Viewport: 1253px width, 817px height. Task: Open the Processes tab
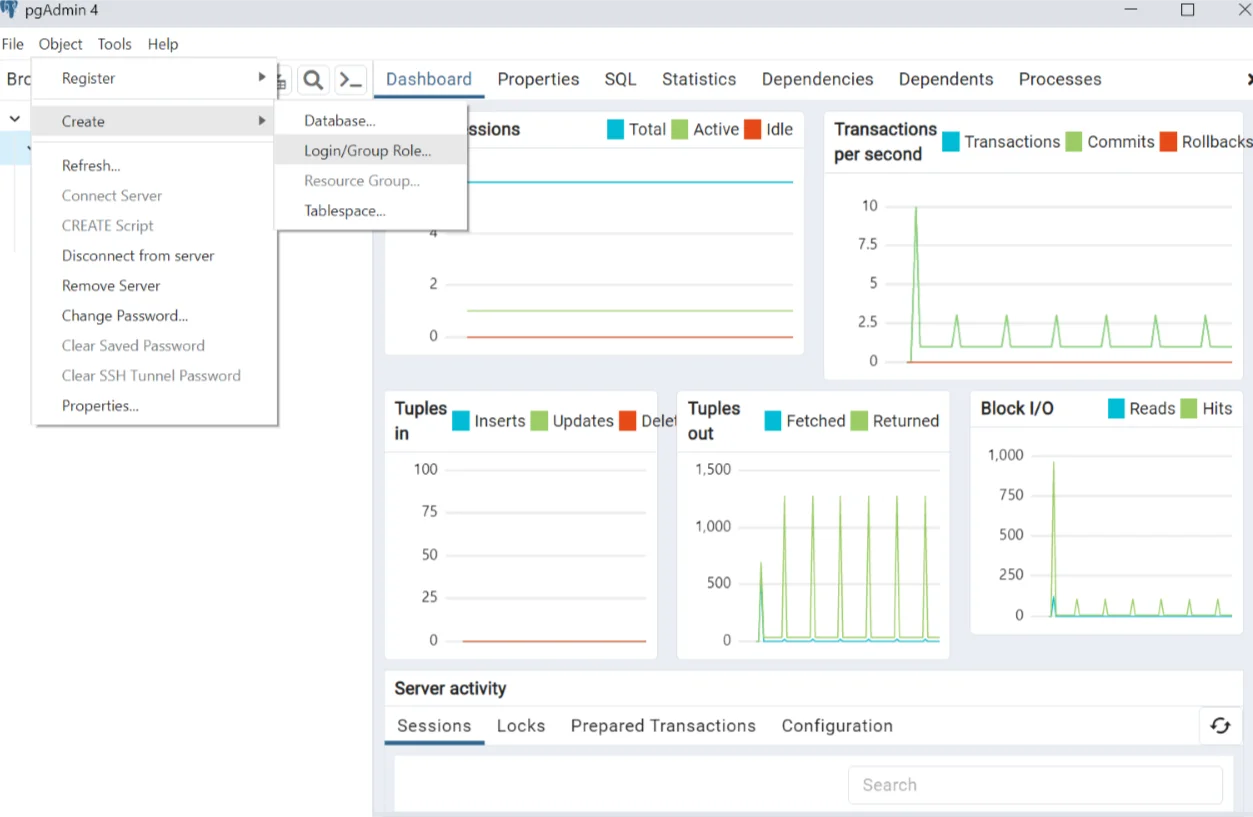pyautogui.click(x=1060, y=79)
